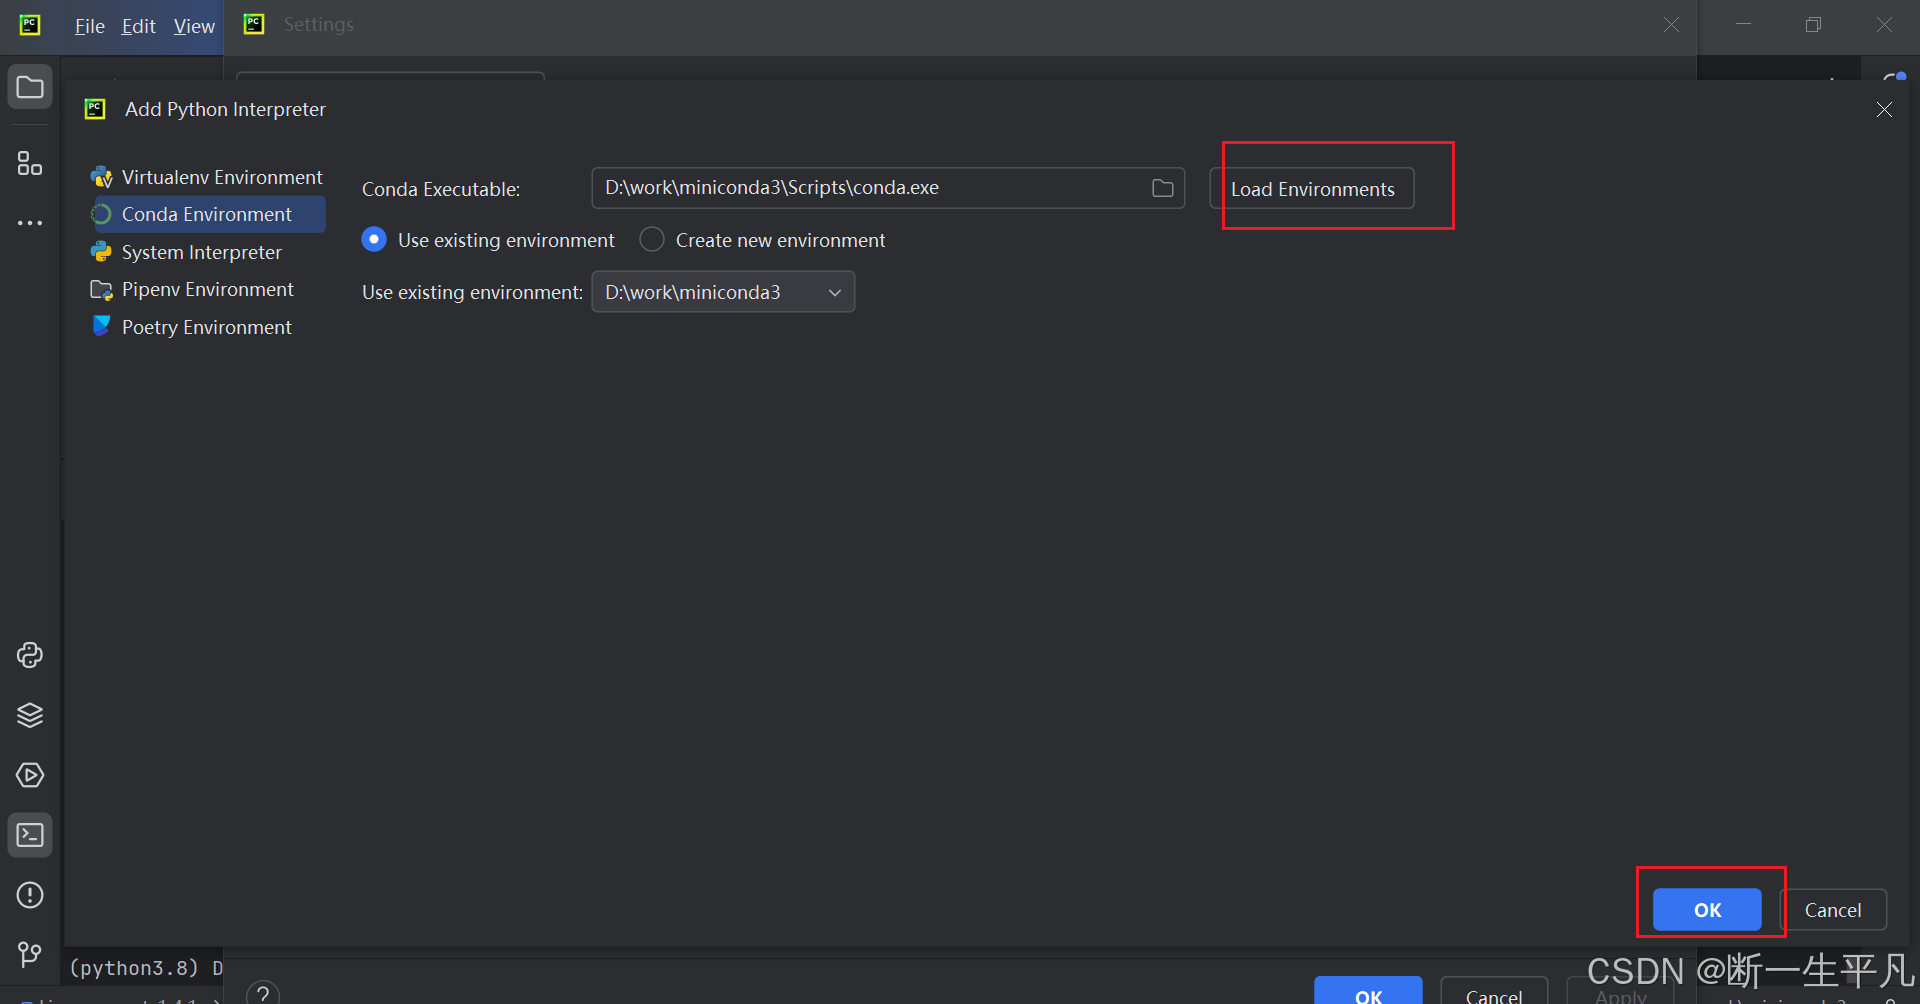This screenshot has width=1920, height=1004.
Task: Open the View menu
Action: (194, 26)
